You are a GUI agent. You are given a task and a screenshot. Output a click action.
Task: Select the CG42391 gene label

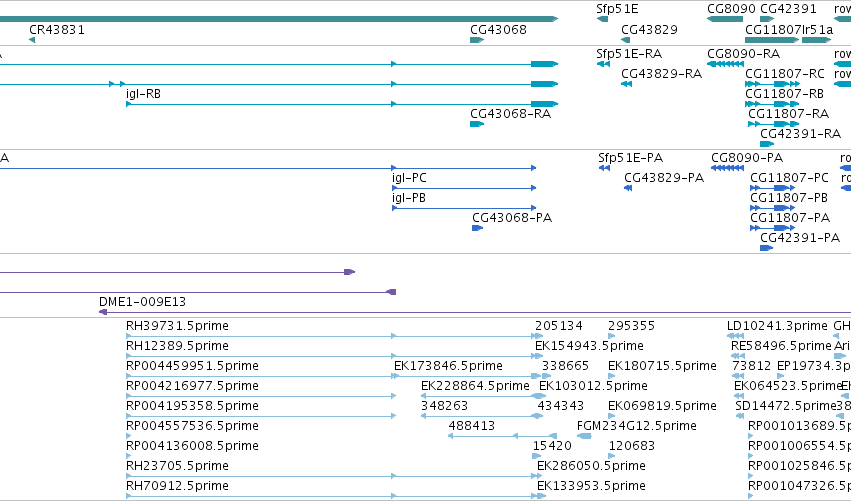tap(788, 9)
